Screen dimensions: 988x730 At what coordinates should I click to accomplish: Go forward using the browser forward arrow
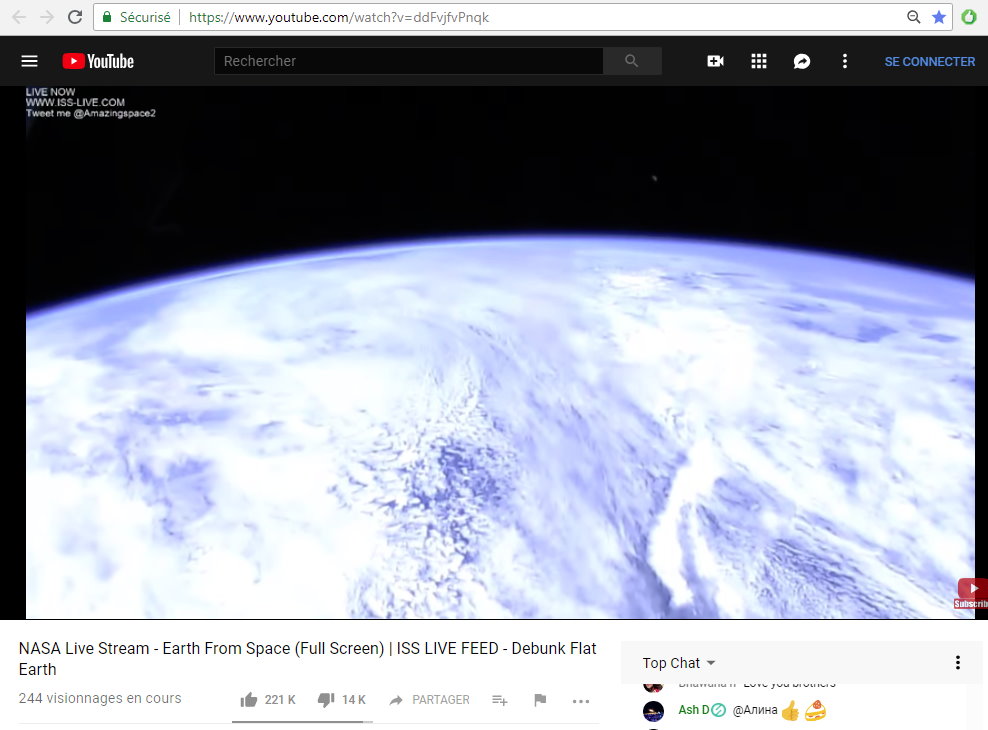point(47,17)
